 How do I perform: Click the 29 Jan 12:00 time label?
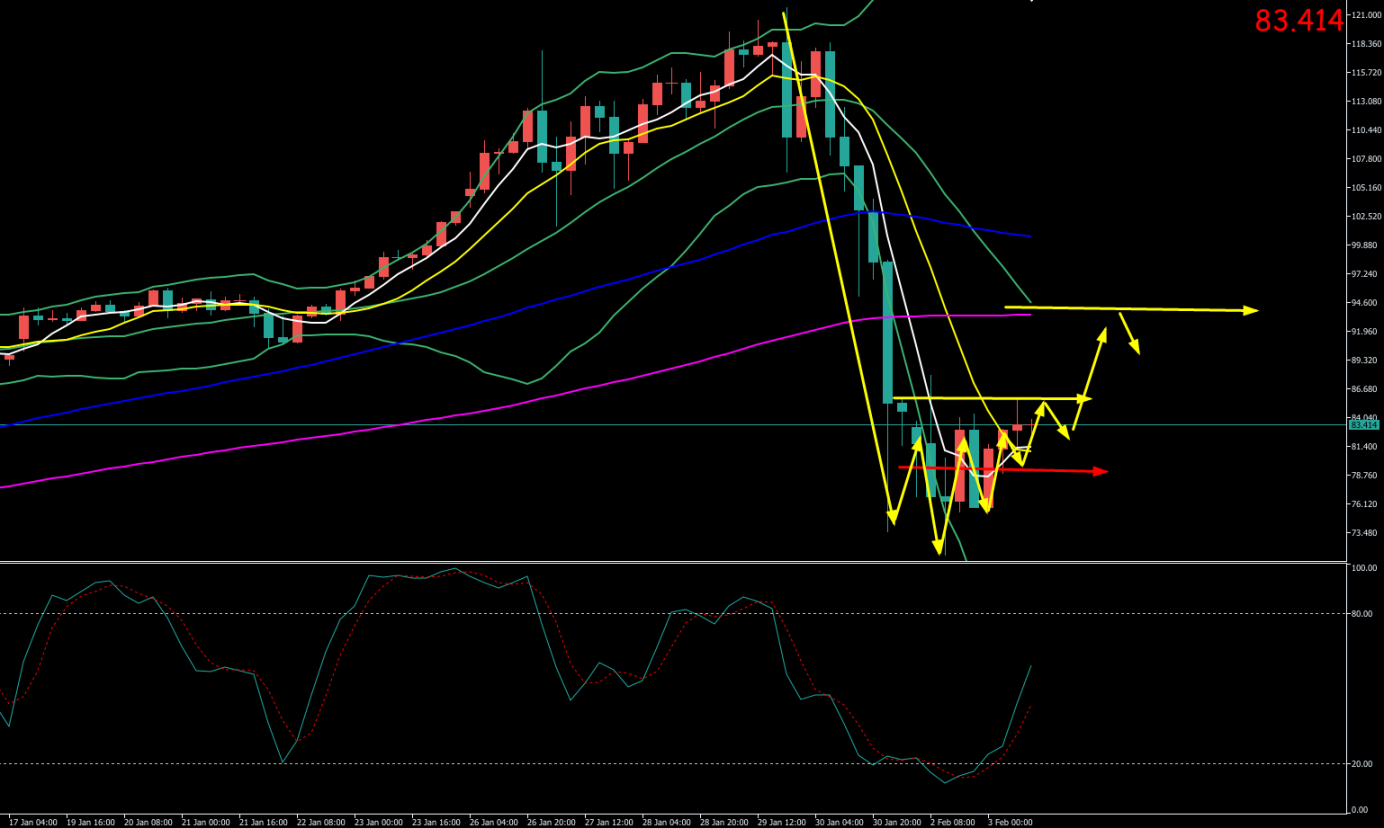coord(780,821)
